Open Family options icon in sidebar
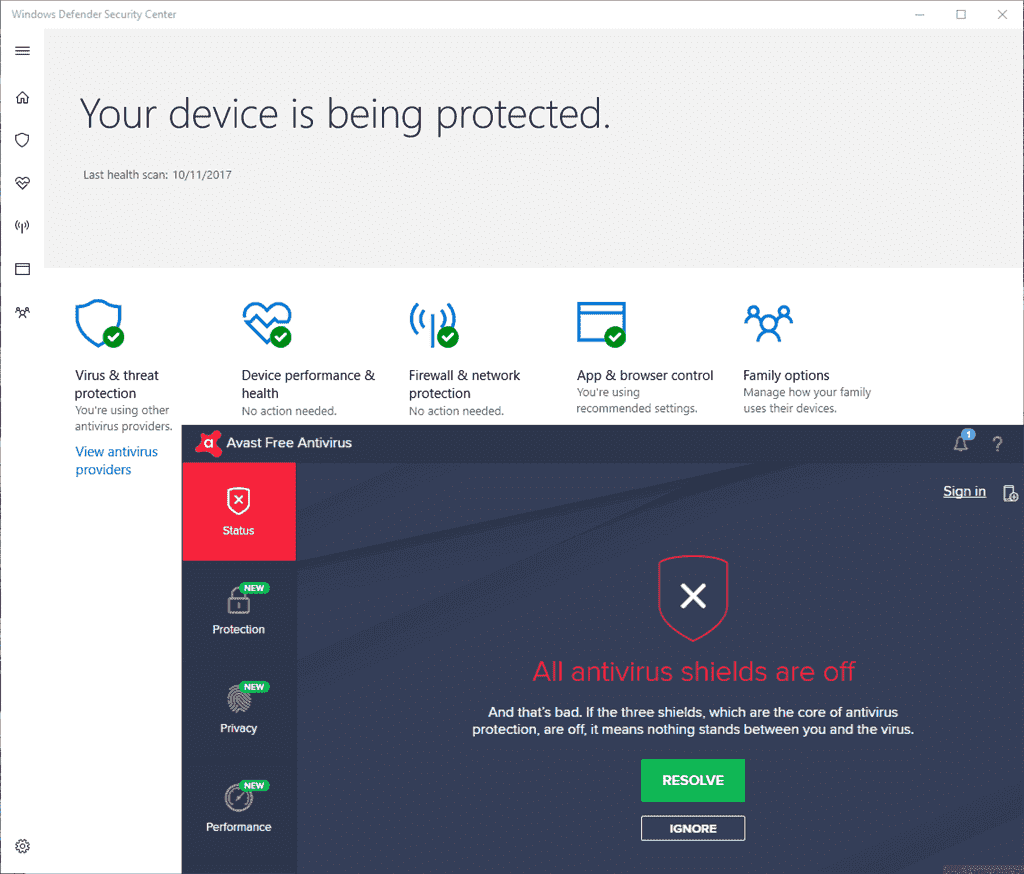The height and width of the screenshot is (874, 1024). [22, 312]
